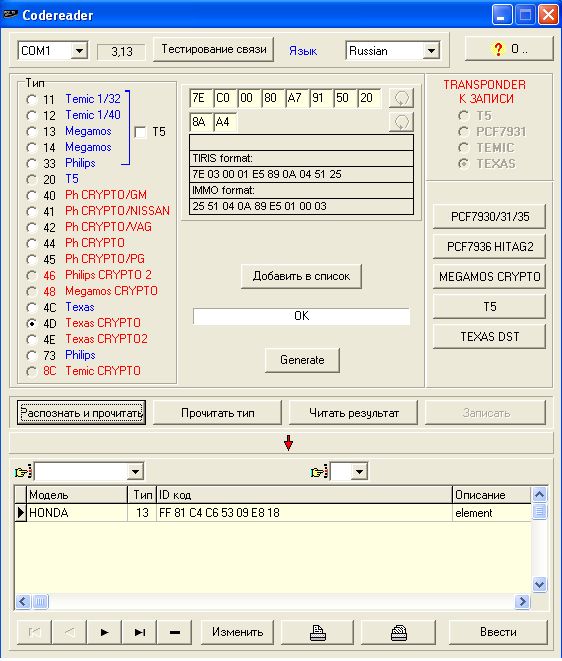The image size is (562, 661).
Task: Pick type 8C Temic CRYPTO radio button
Action: click(31, 371)
